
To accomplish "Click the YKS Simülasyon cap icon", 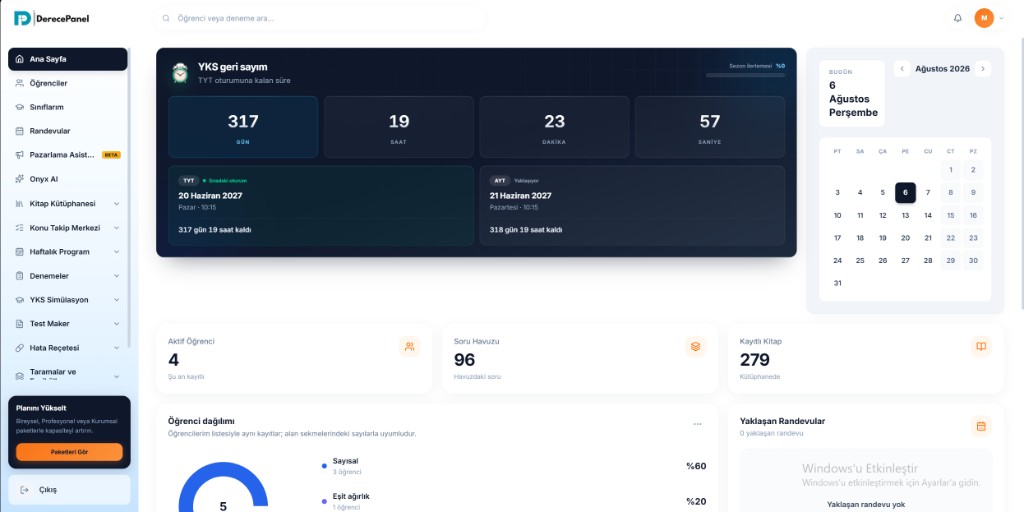I will (x=20, y=300).
